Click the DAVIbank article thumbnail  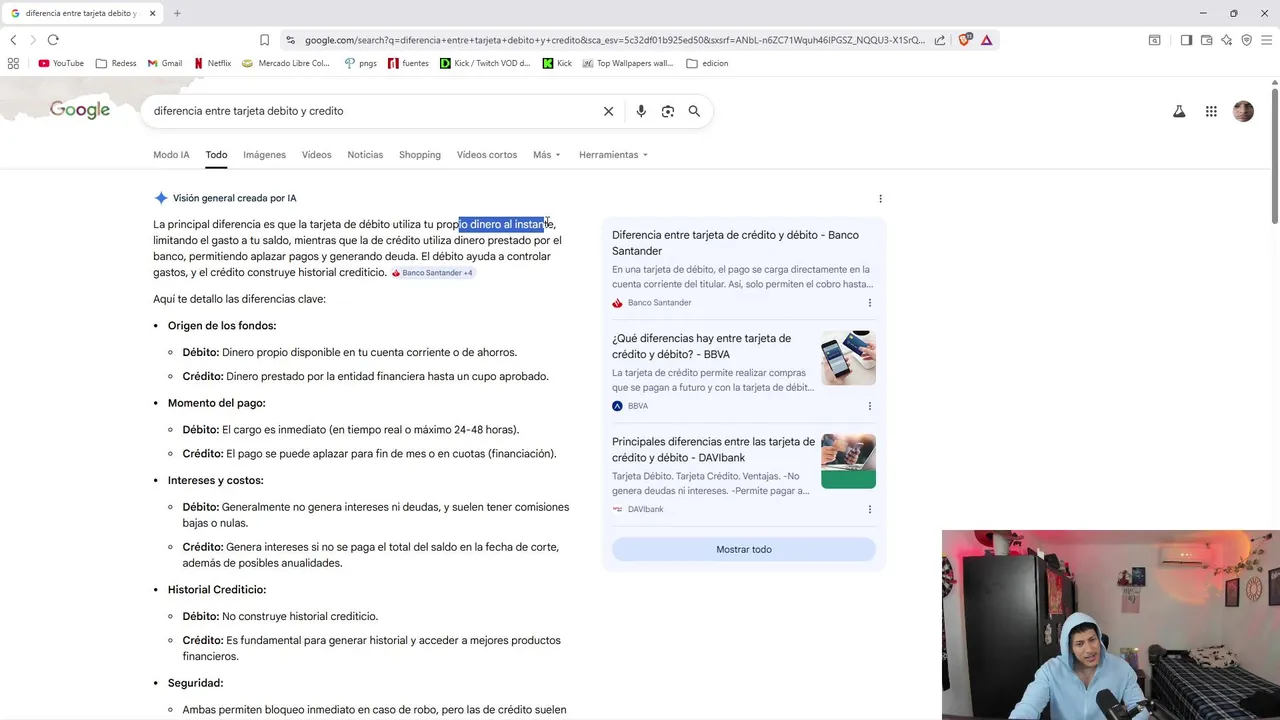[x=848, y=461]
